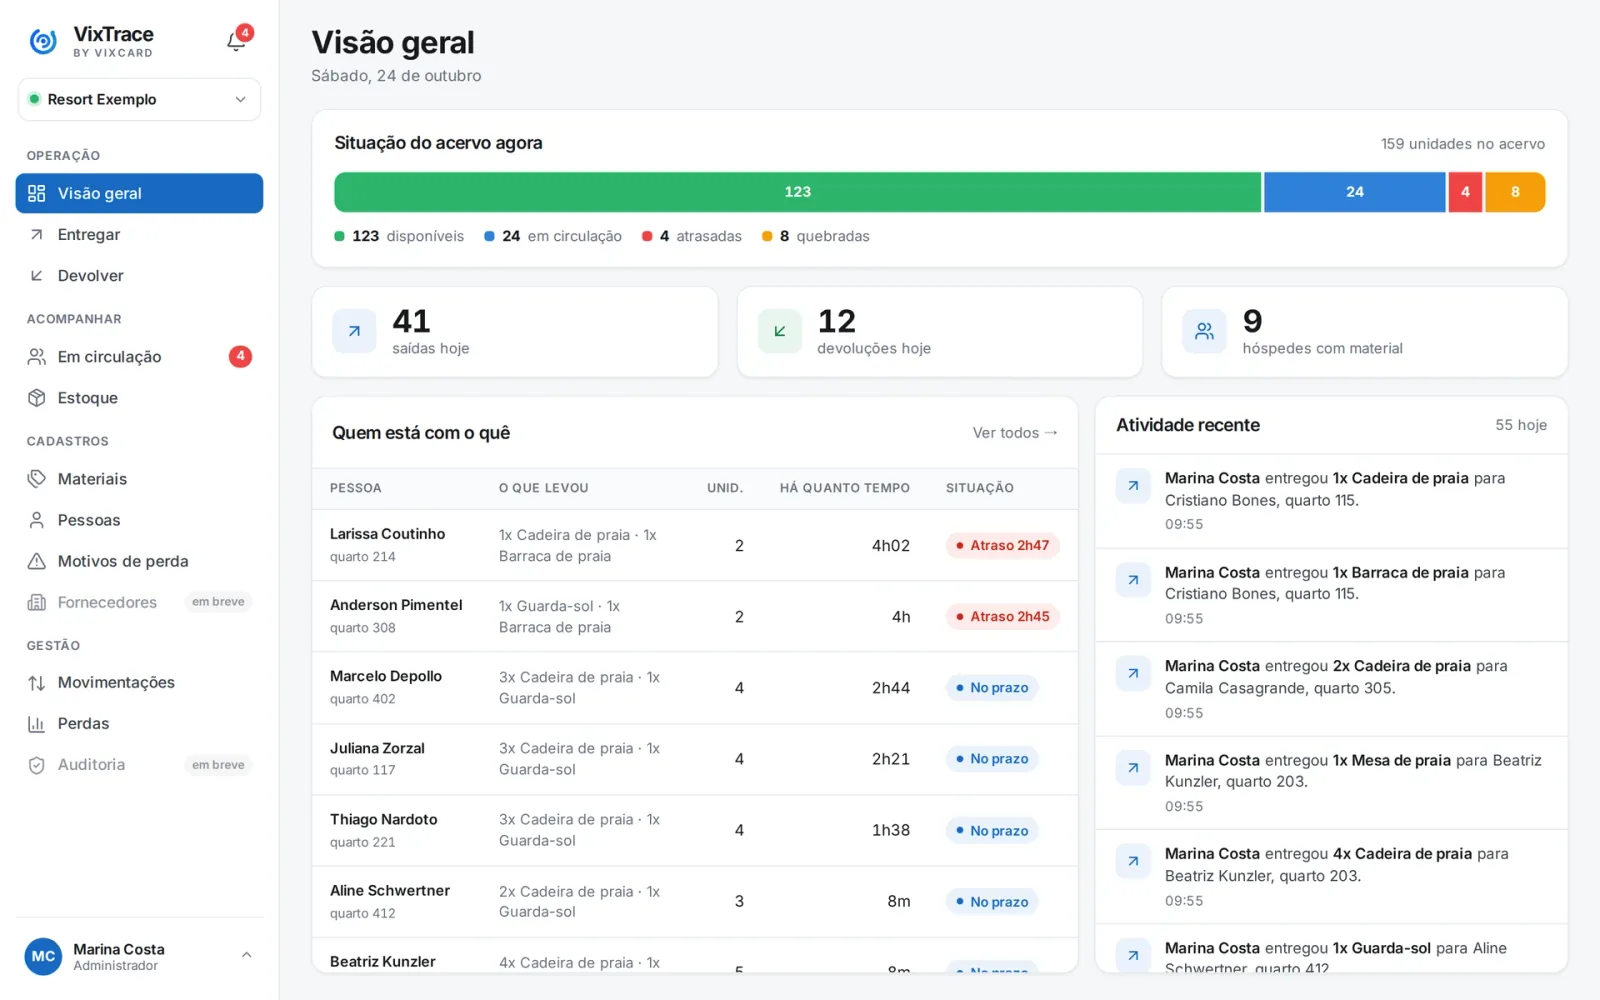1600x1000 pixels.
Task: Select the Larissa Coutinho row name
Action: tap(387, 534)
